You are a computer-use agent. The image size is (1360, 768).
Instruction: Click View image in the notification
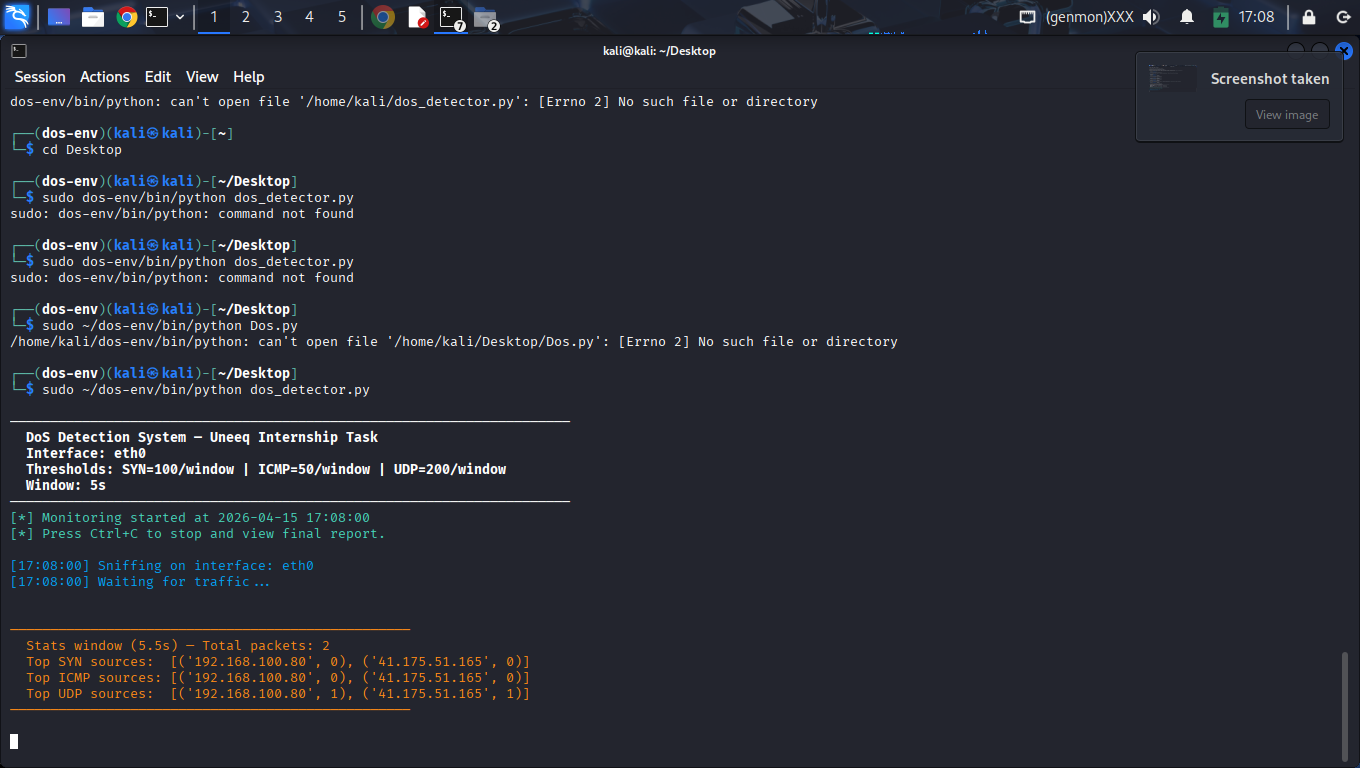tap(1286, 115)
